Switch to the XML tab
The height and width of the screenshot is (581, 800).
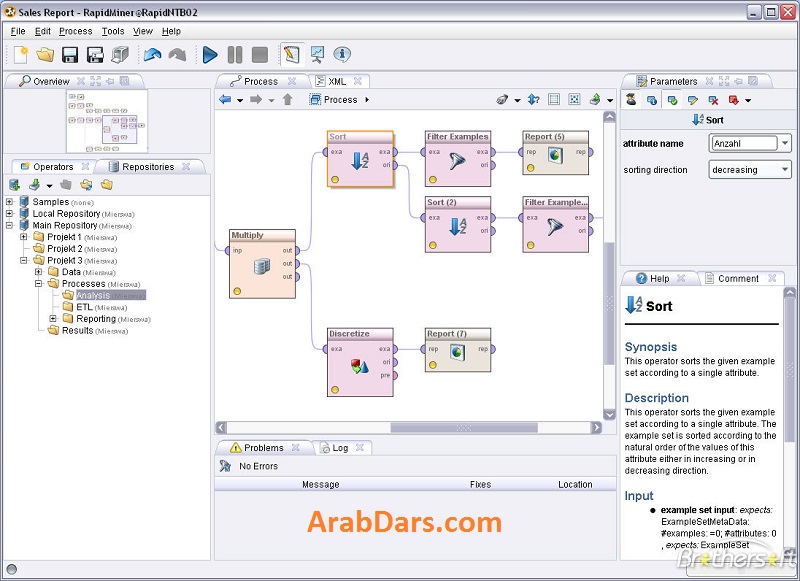pyautogui.click(x=337, y=82)
